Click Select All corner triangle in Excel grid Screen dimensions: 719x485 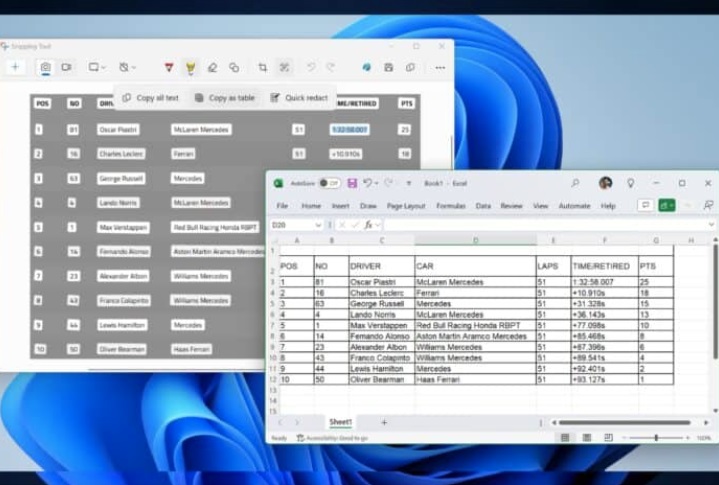click(x=274, y=240)
